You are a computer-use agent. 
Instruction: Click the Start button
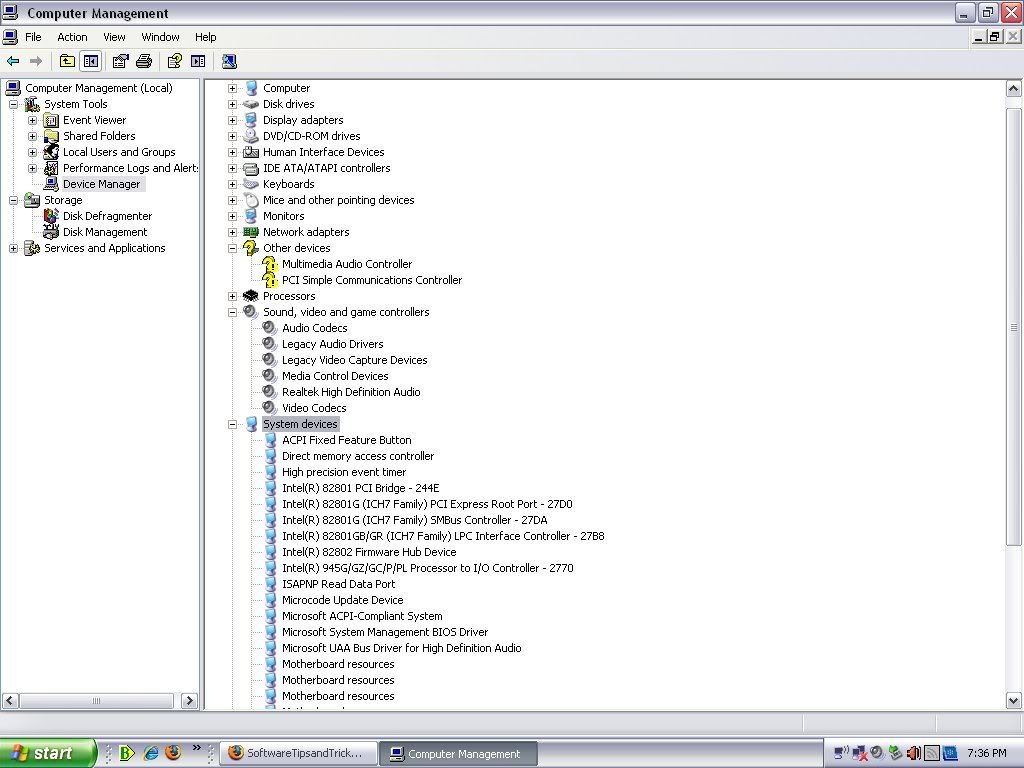click(47, 753)
